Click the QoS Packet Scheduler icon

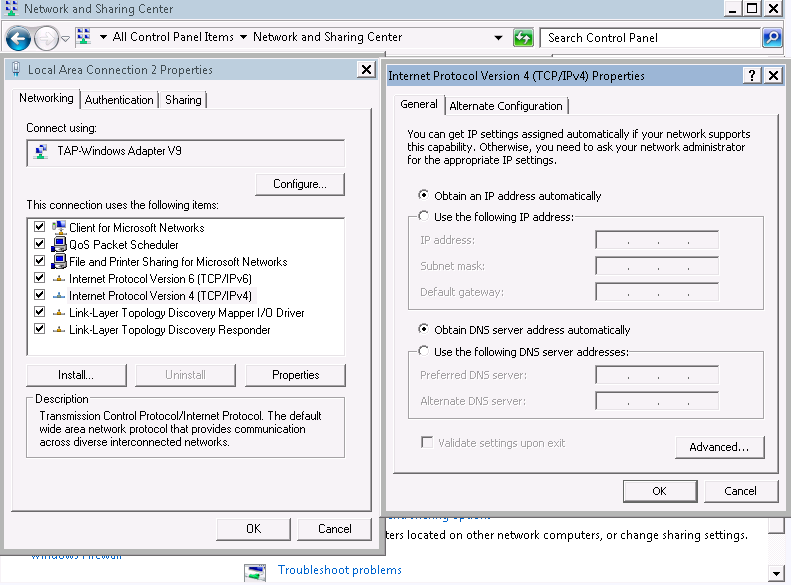coord(59,244)
